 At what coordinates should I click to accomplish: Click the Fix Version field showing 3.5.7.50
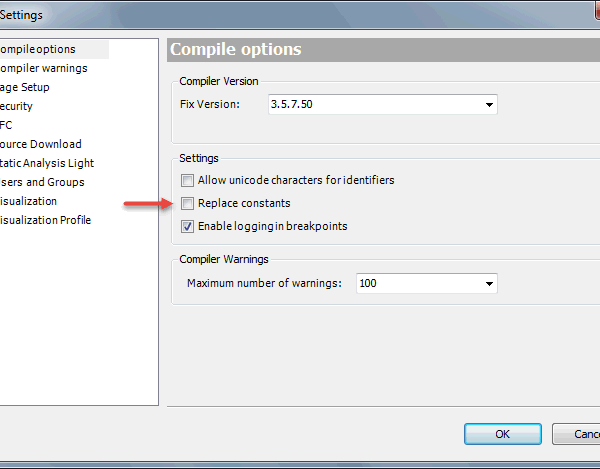tap(383, 104)
